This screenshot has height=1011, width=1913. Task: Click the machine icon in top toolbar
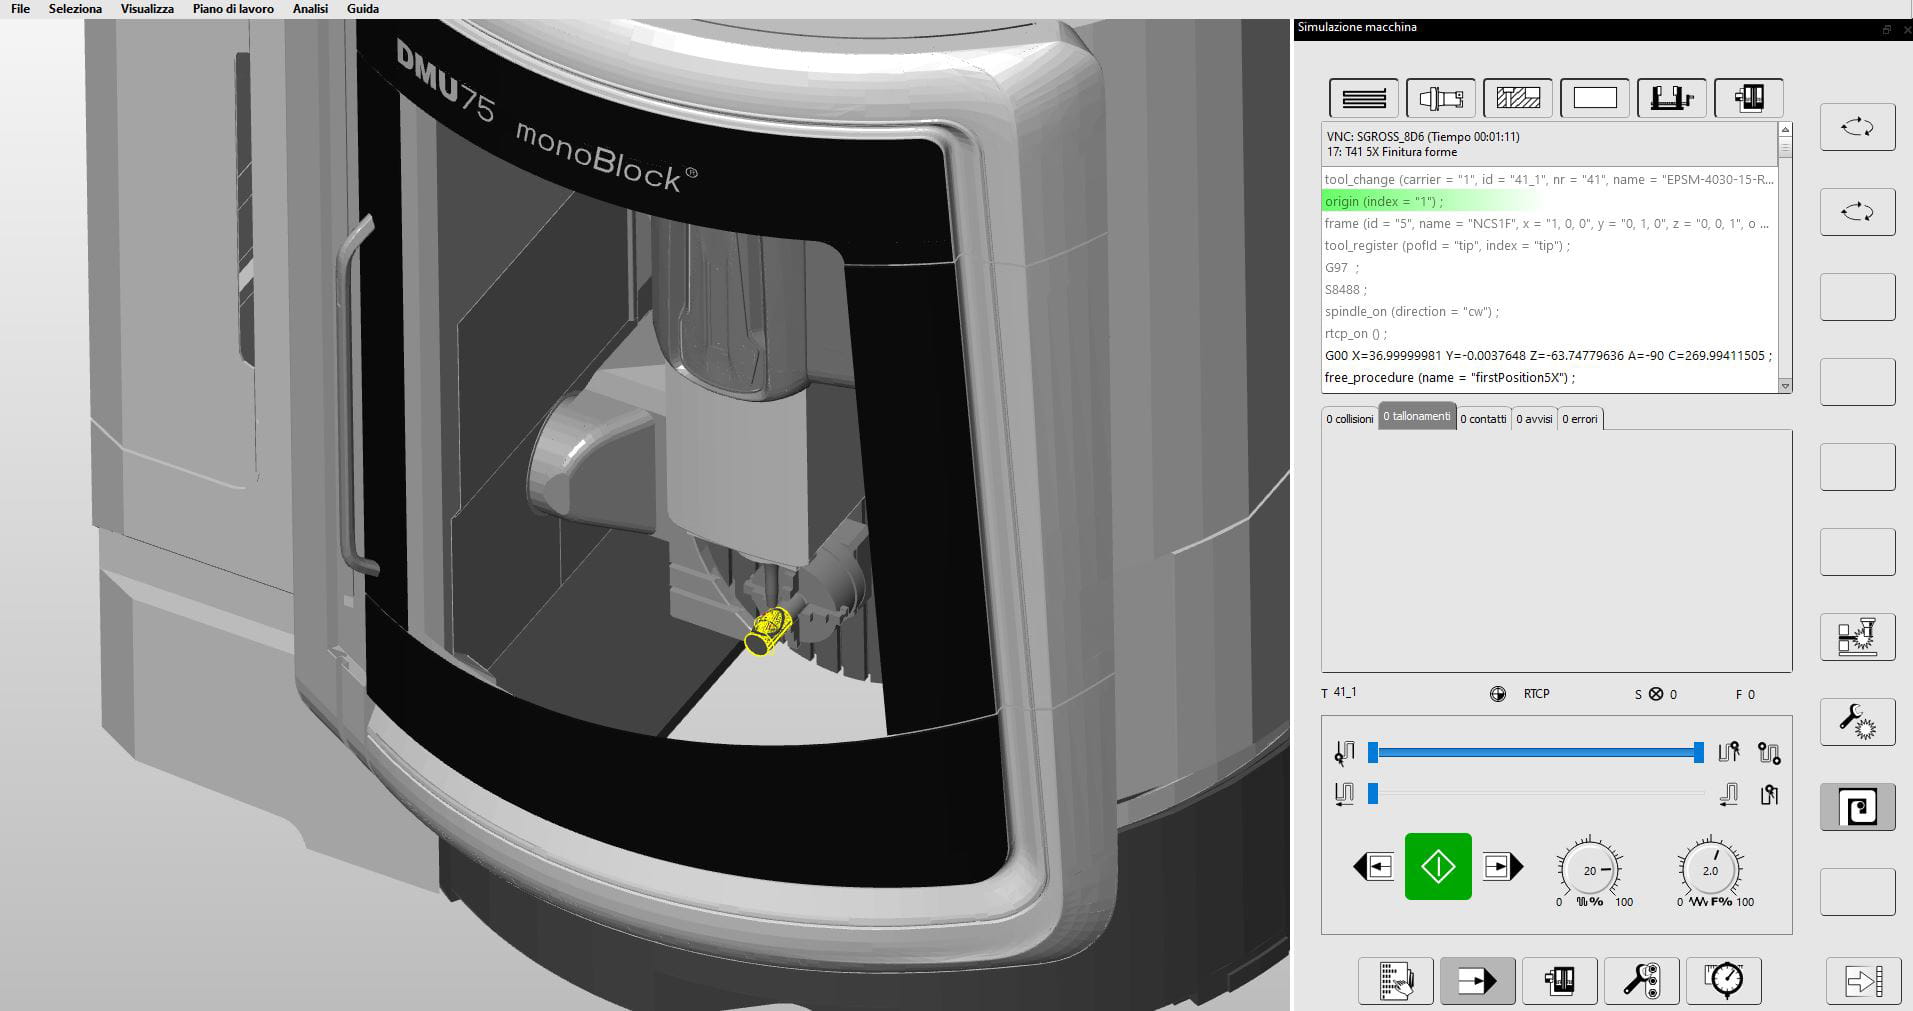point(1749,98)
